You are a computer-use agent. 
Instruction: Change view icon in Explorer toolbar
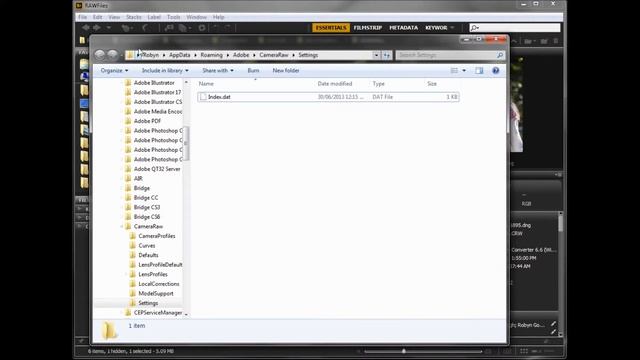pyautogui.click(x=454, y=71)
